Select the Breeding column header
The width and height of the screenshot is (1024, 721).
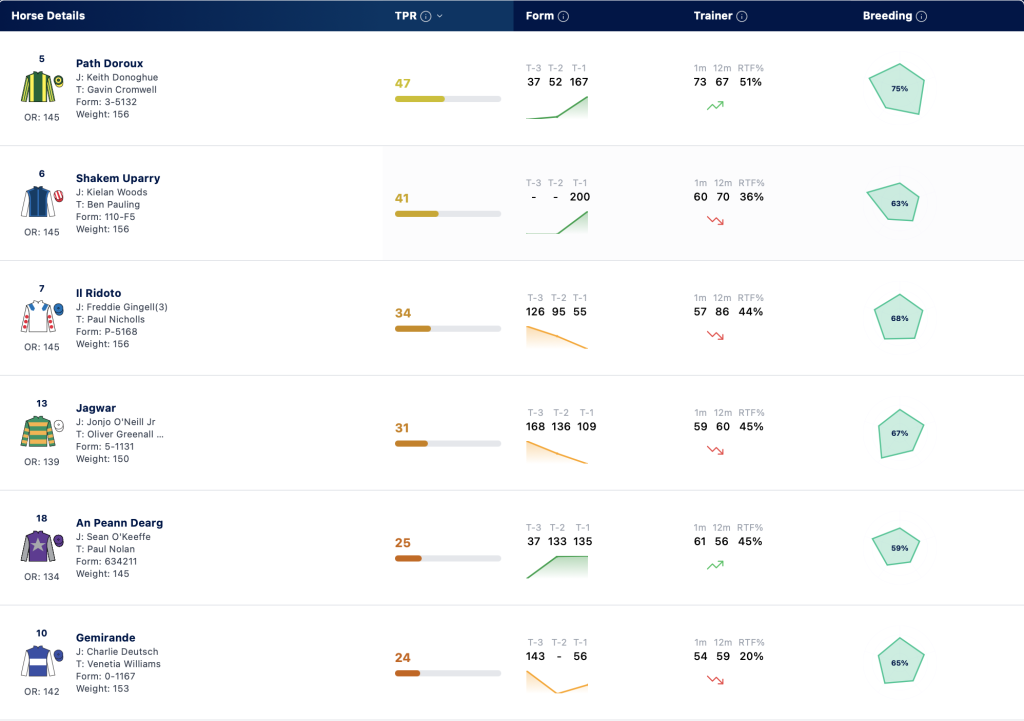pyautogui.click(x=887, y=16)
